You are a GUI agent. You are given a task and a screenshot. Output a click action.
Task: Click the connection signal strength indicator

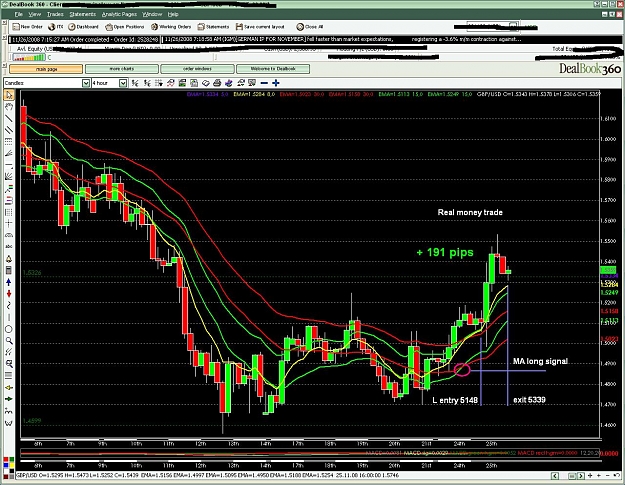(29, 58)
